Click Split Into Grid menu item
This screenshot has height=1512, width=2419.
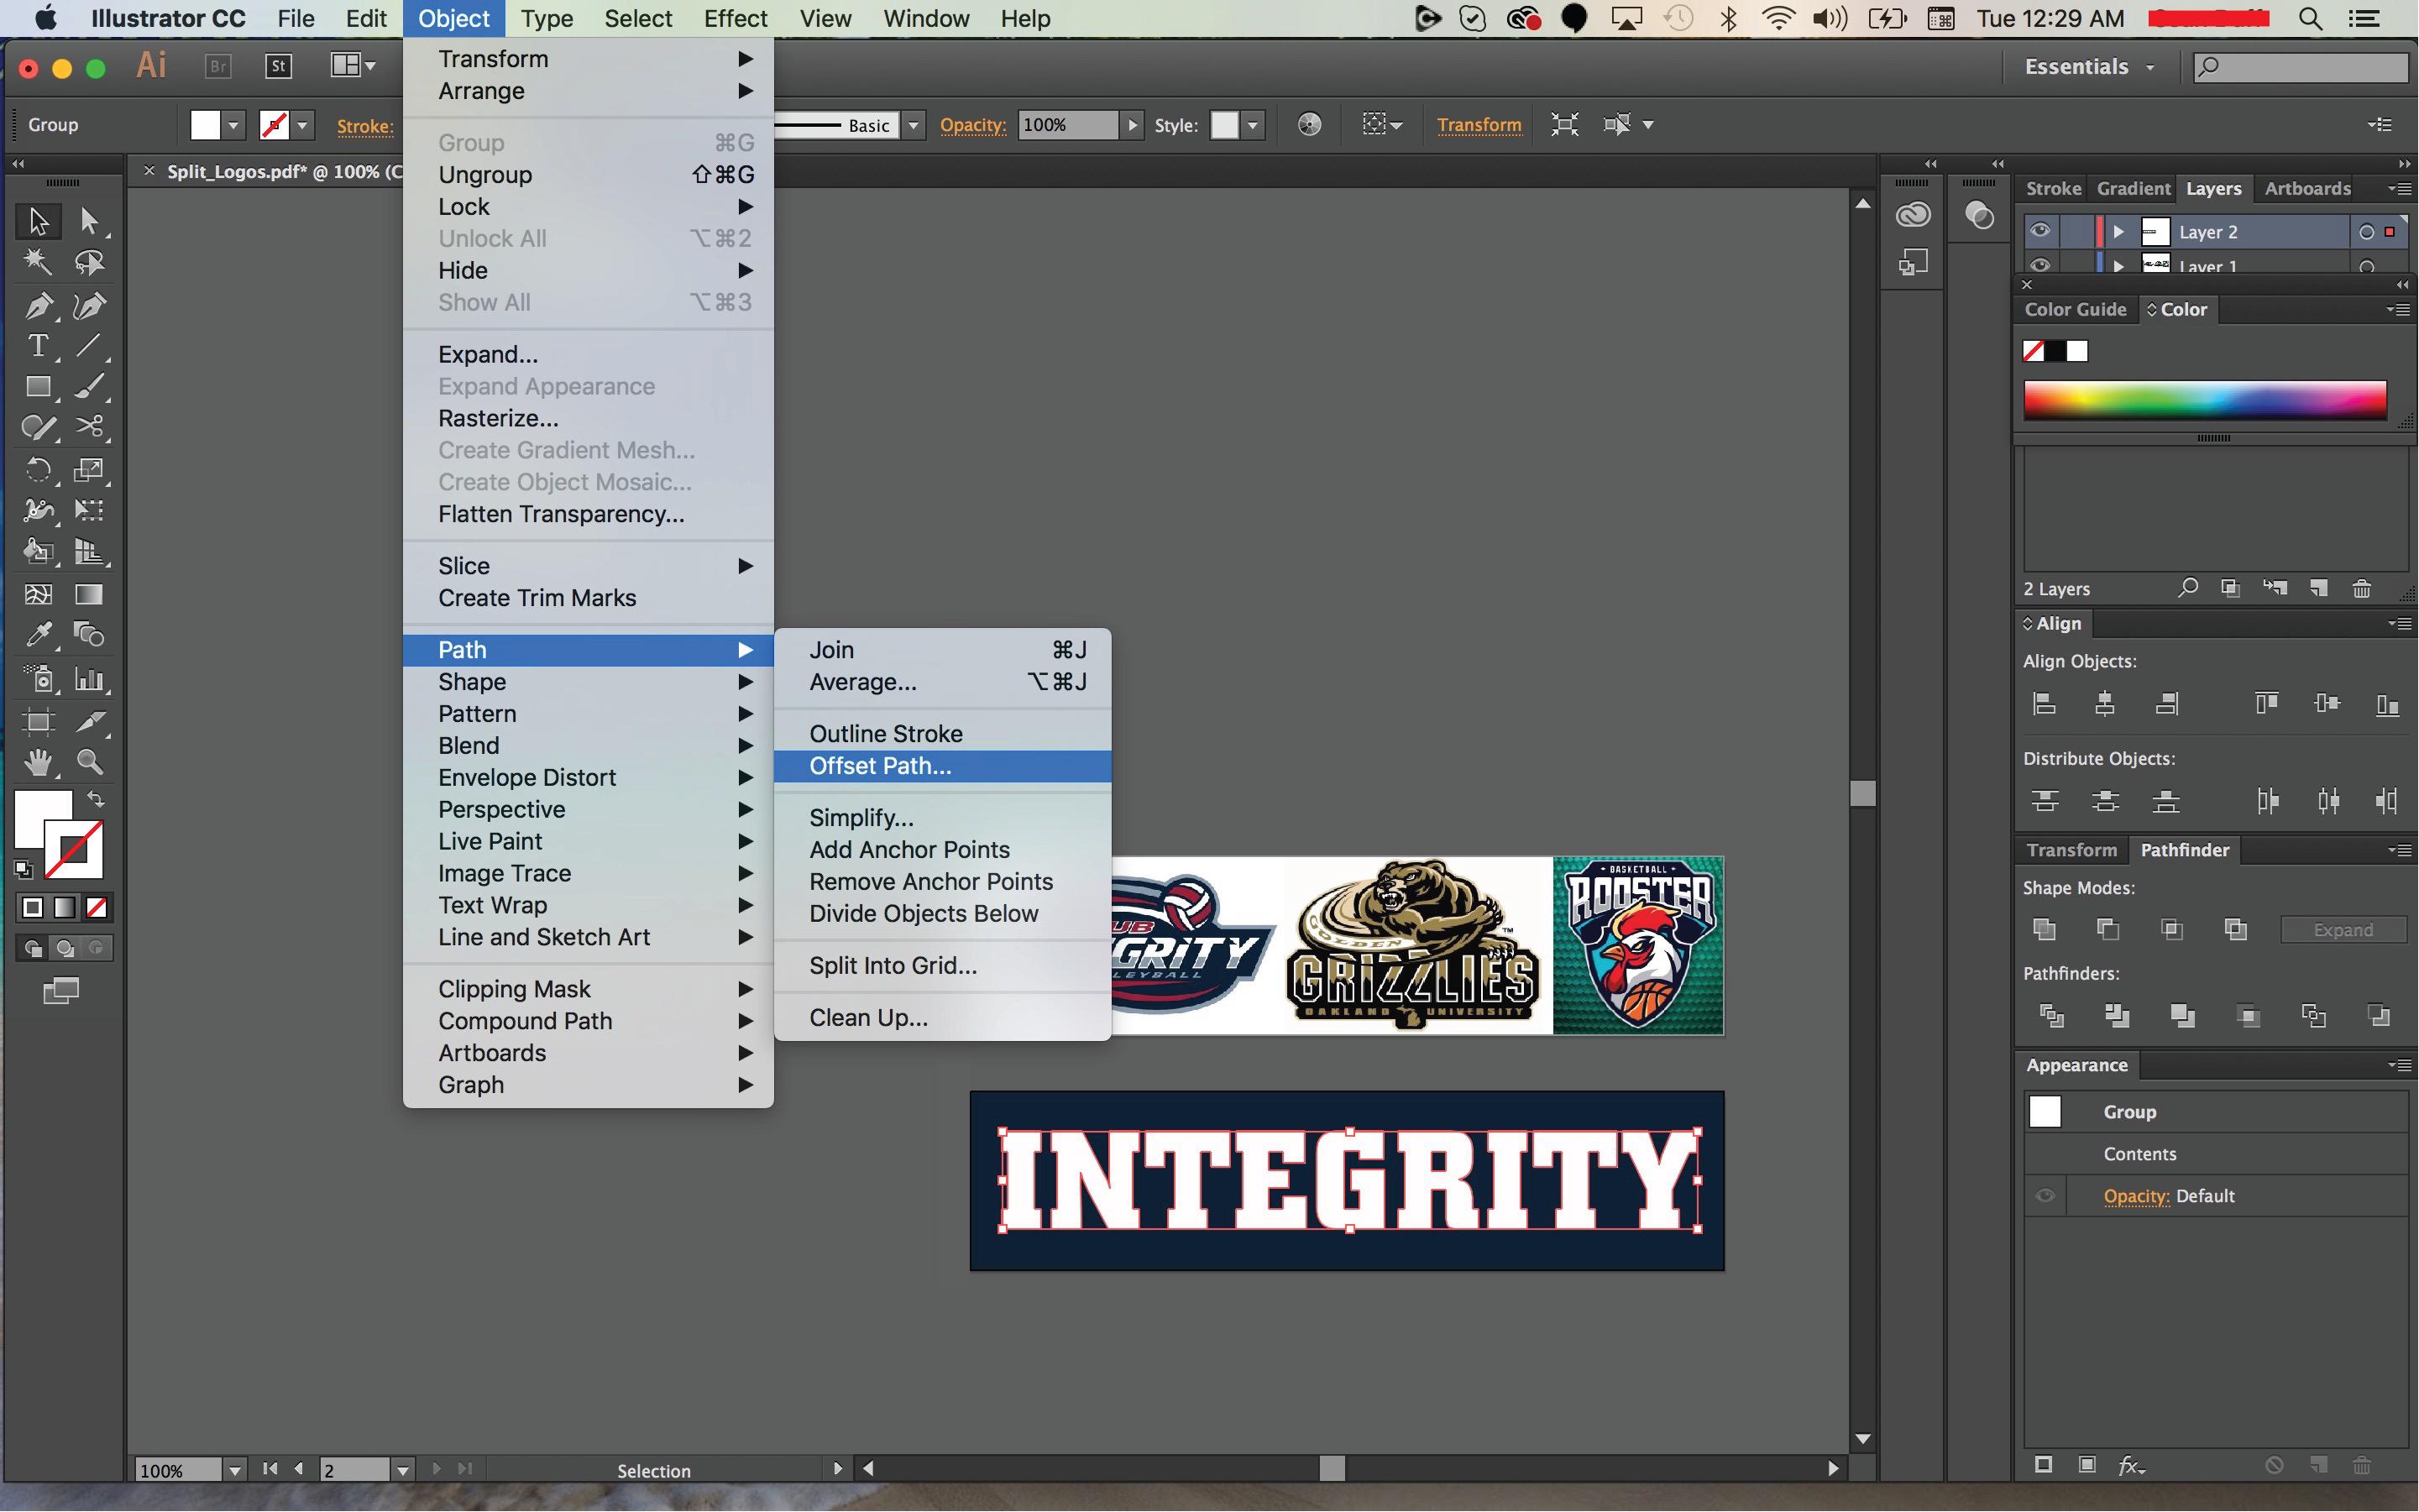[942, 966]
